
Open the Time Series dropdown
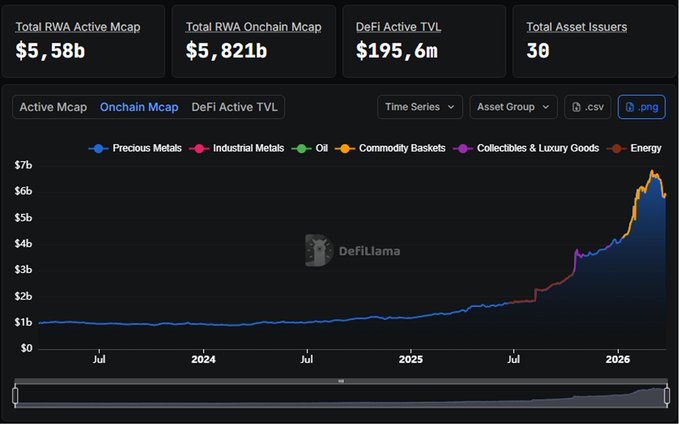point(420,107)
